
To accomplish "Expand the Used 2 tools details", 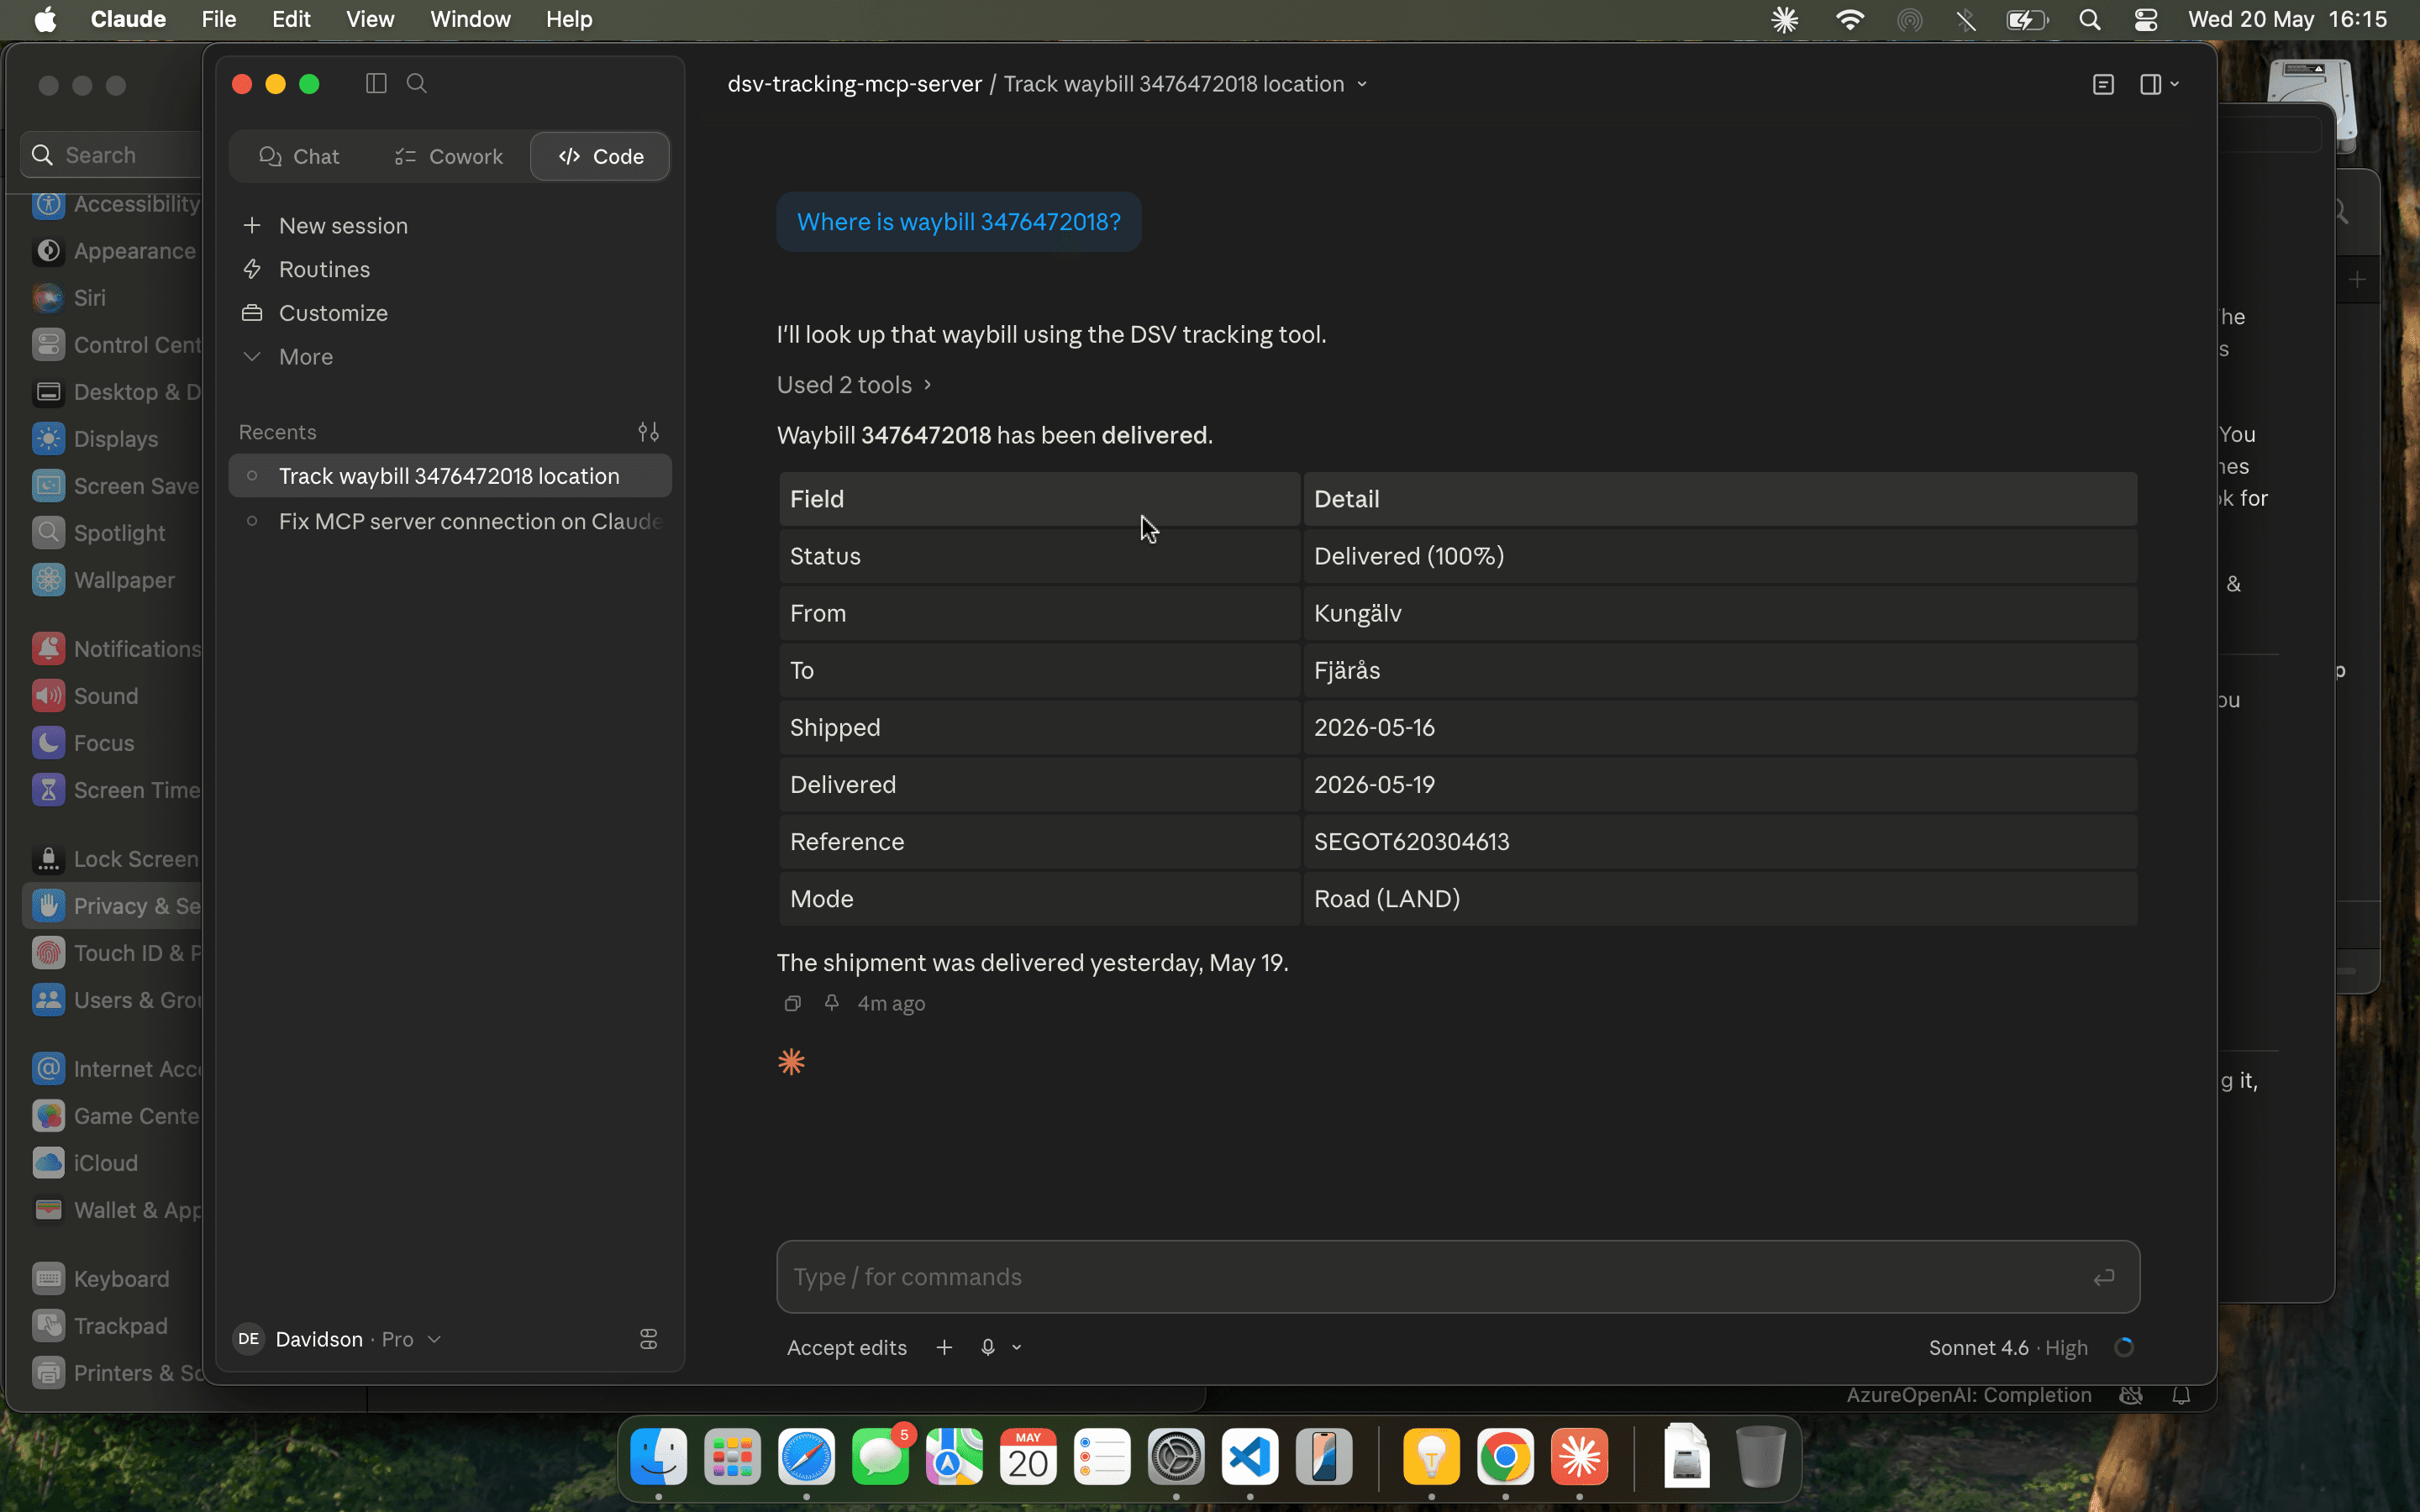I will click(x=854, y=385).
